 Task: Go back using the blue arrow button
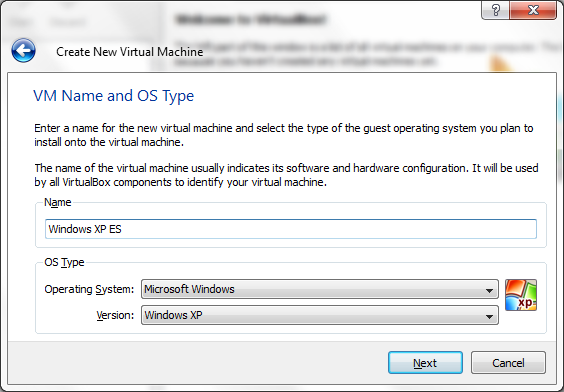pyautogui.click(x=23, y=51)
